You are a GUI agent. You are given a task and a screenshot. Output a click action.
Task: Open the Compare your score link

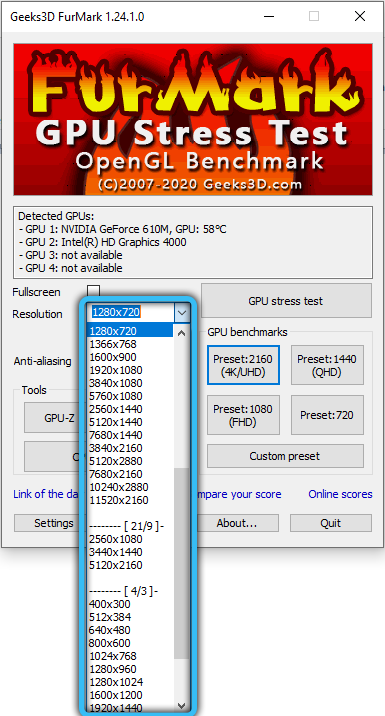tap(240, 494)
